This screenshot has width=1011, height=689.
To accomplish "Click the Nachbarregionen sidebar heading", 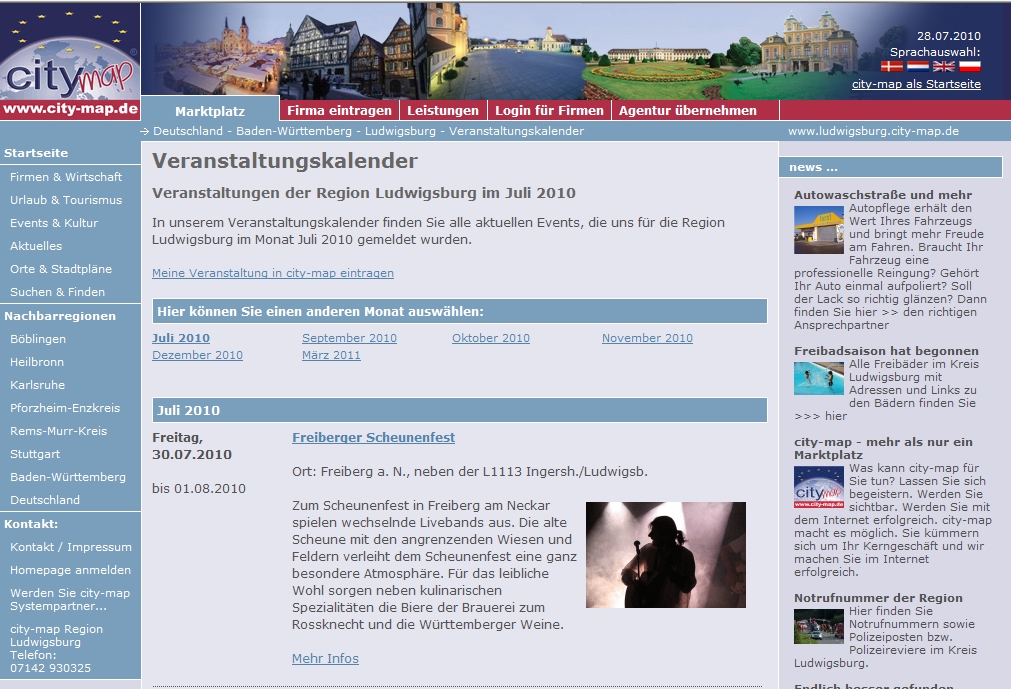I will click(60, 316).
